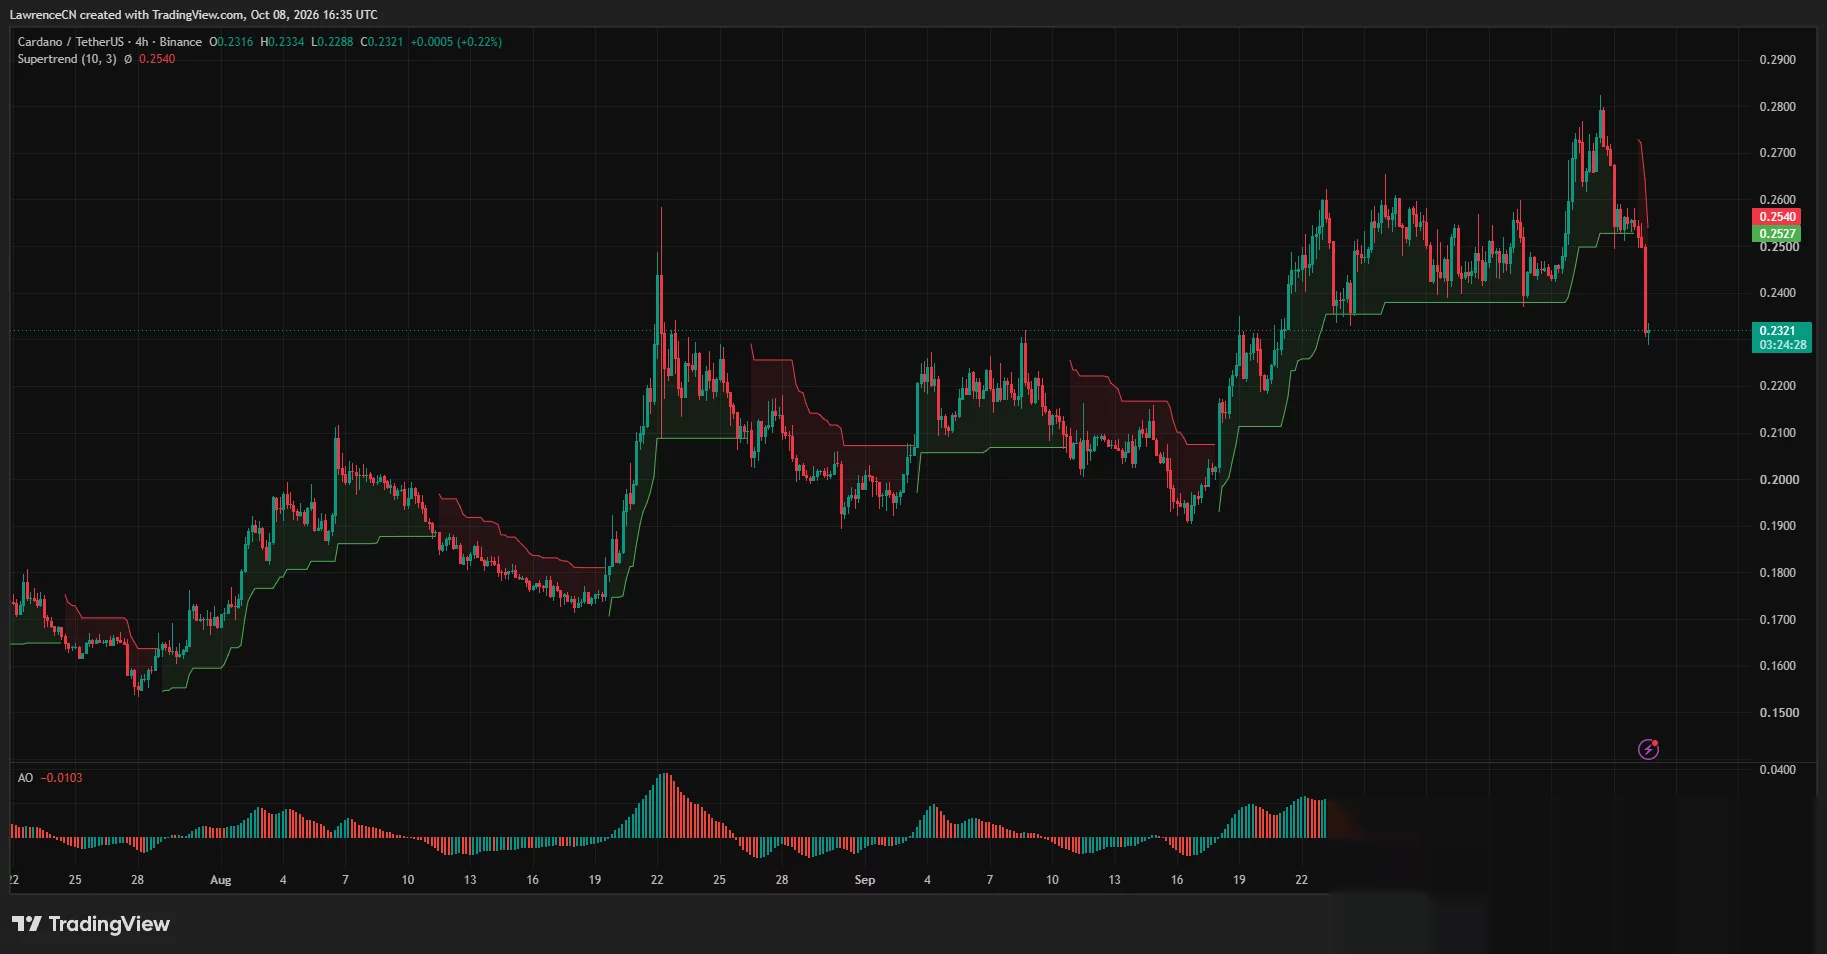
Task: Click the LawrenceCN created with TradingView.com header
Action: point(194,15)
